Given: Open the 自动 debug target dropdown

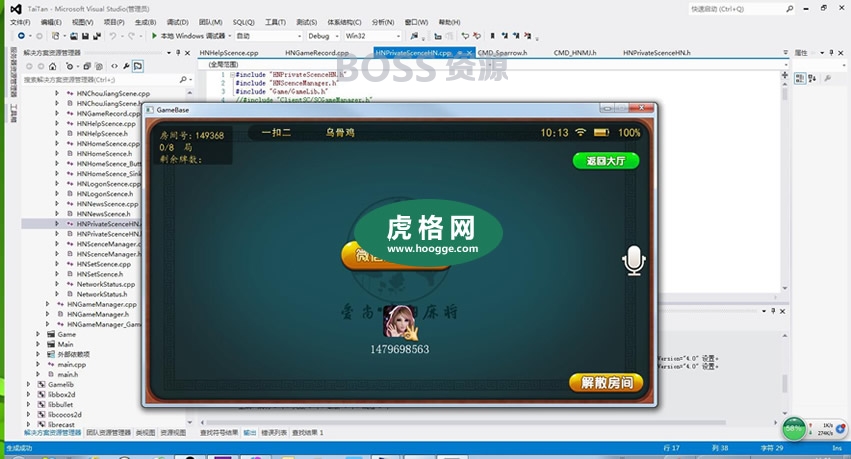Looking at the screenshot, I should coord(268,36).
